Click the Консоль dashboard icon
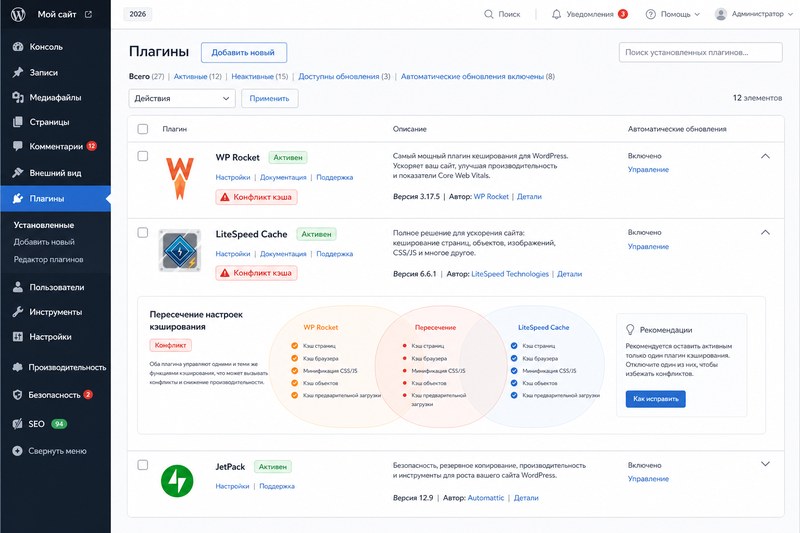The width and height of the screenshot is (800, 533). [x=18, y=46]
